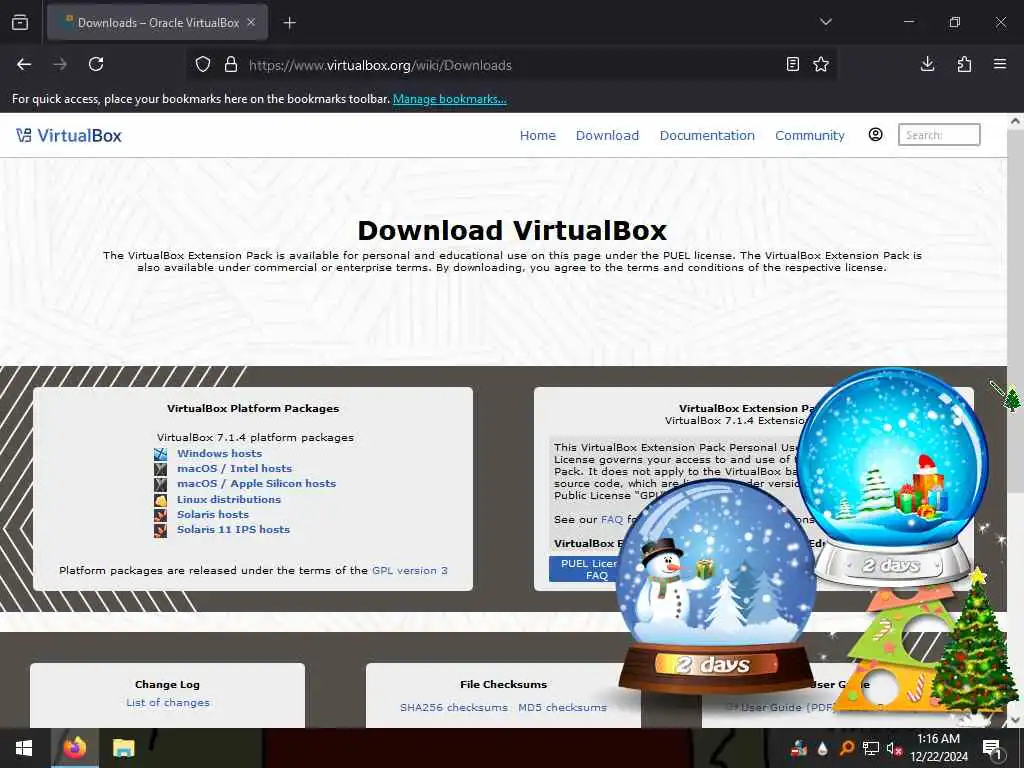1024x768 pixels.
Task: Open the MD5 checksums link
Action: pyautogui.click(x=562, y=707)
